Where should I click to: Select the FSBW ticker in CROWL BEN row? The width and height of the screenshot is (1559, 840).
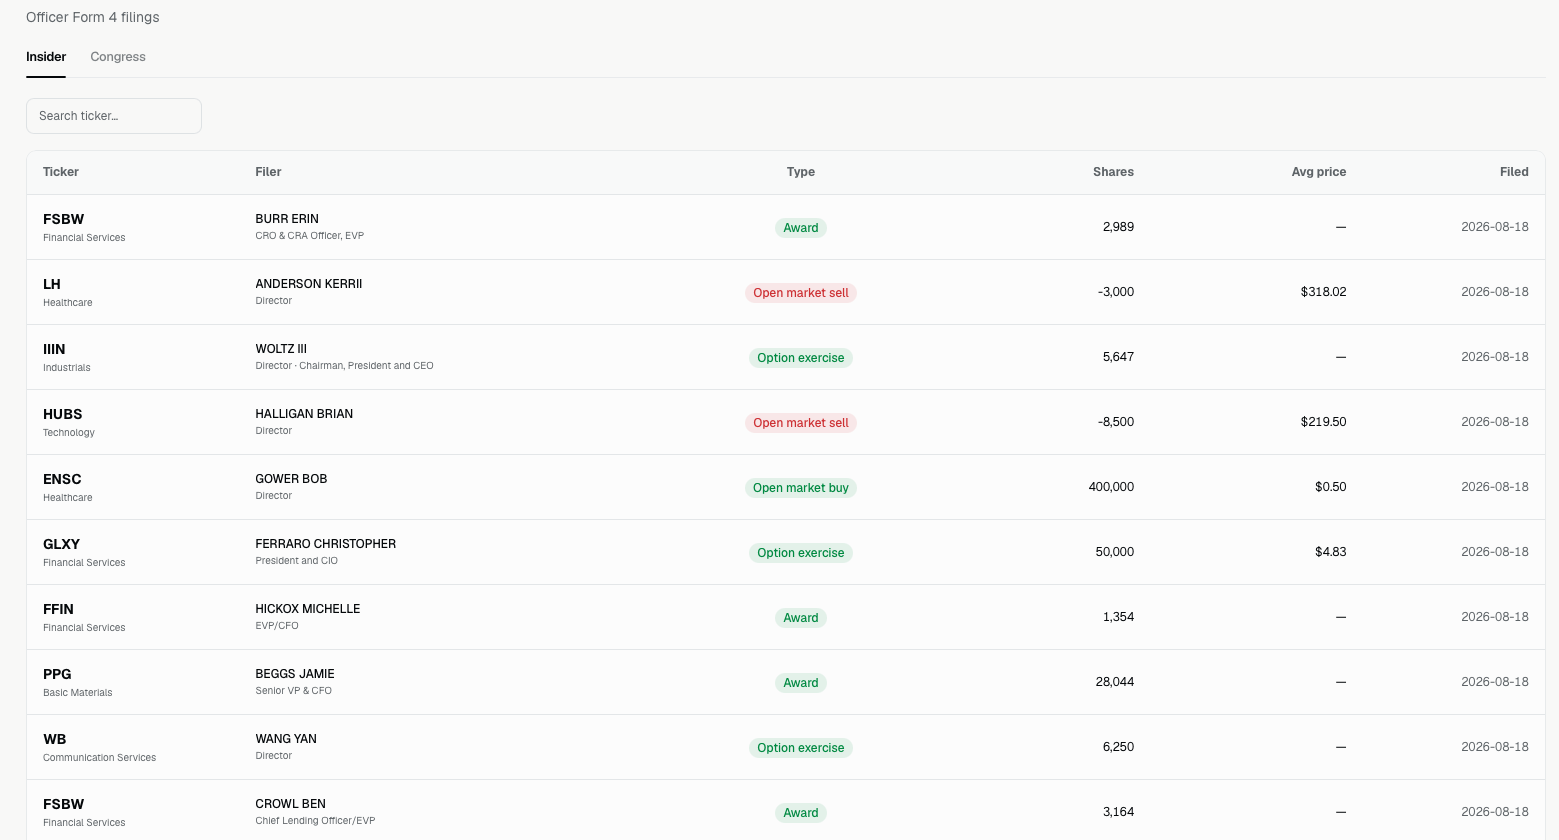click(64, 804)
